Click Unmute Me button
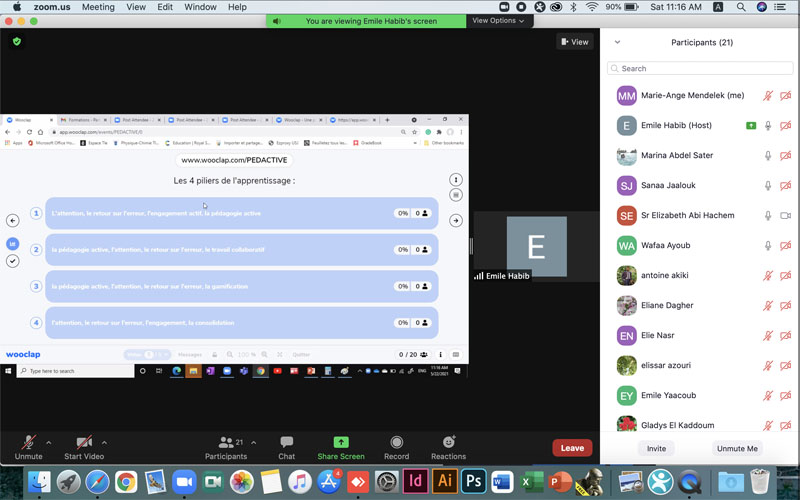800x500 pixels. point(737,448)
